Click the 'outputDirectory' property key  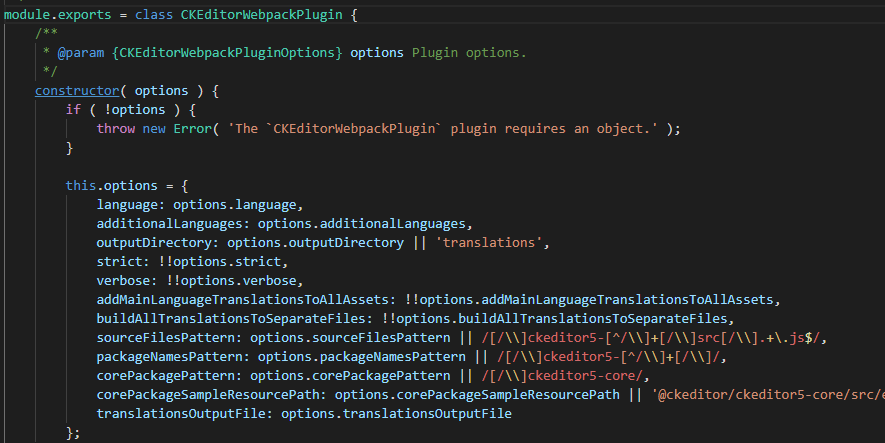(154, 243)
